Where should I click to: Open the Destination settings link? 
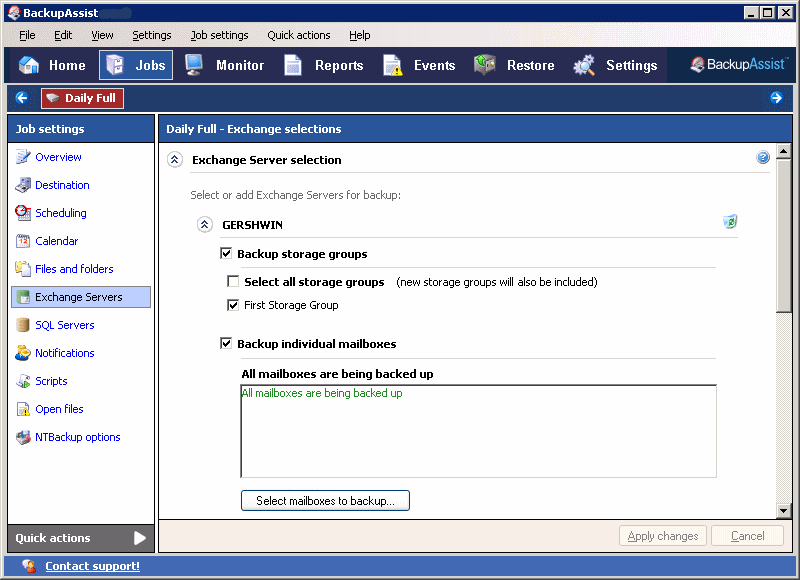pos(62,185)
